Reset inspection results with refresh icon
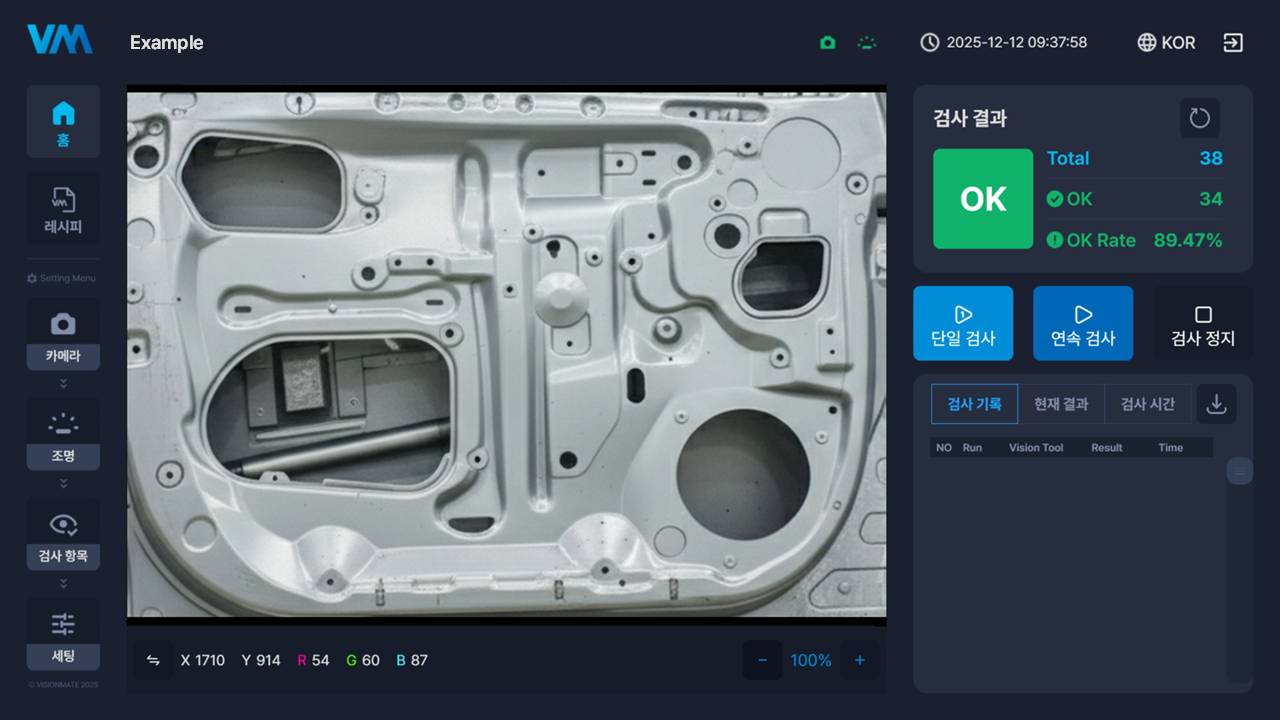This screenshot has height=720, width=1280. pos(1199,119)
